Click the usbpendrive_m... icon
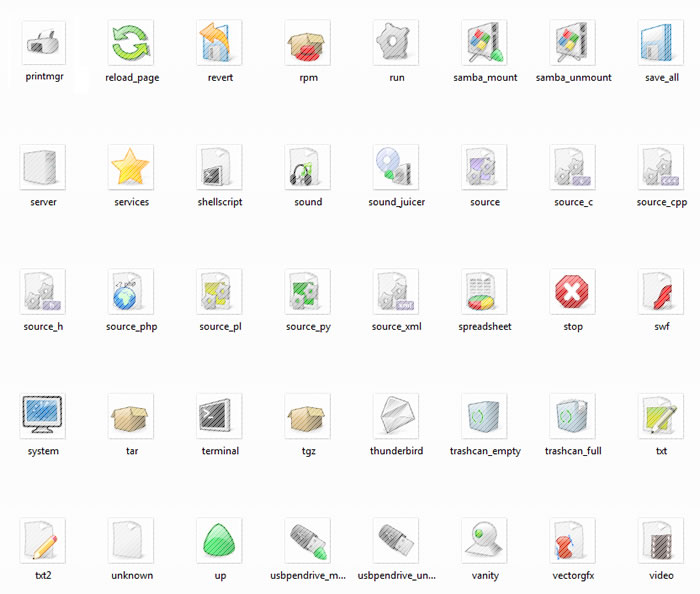The height and width of the screenshot is (594, 700). [x=308, y=541]
